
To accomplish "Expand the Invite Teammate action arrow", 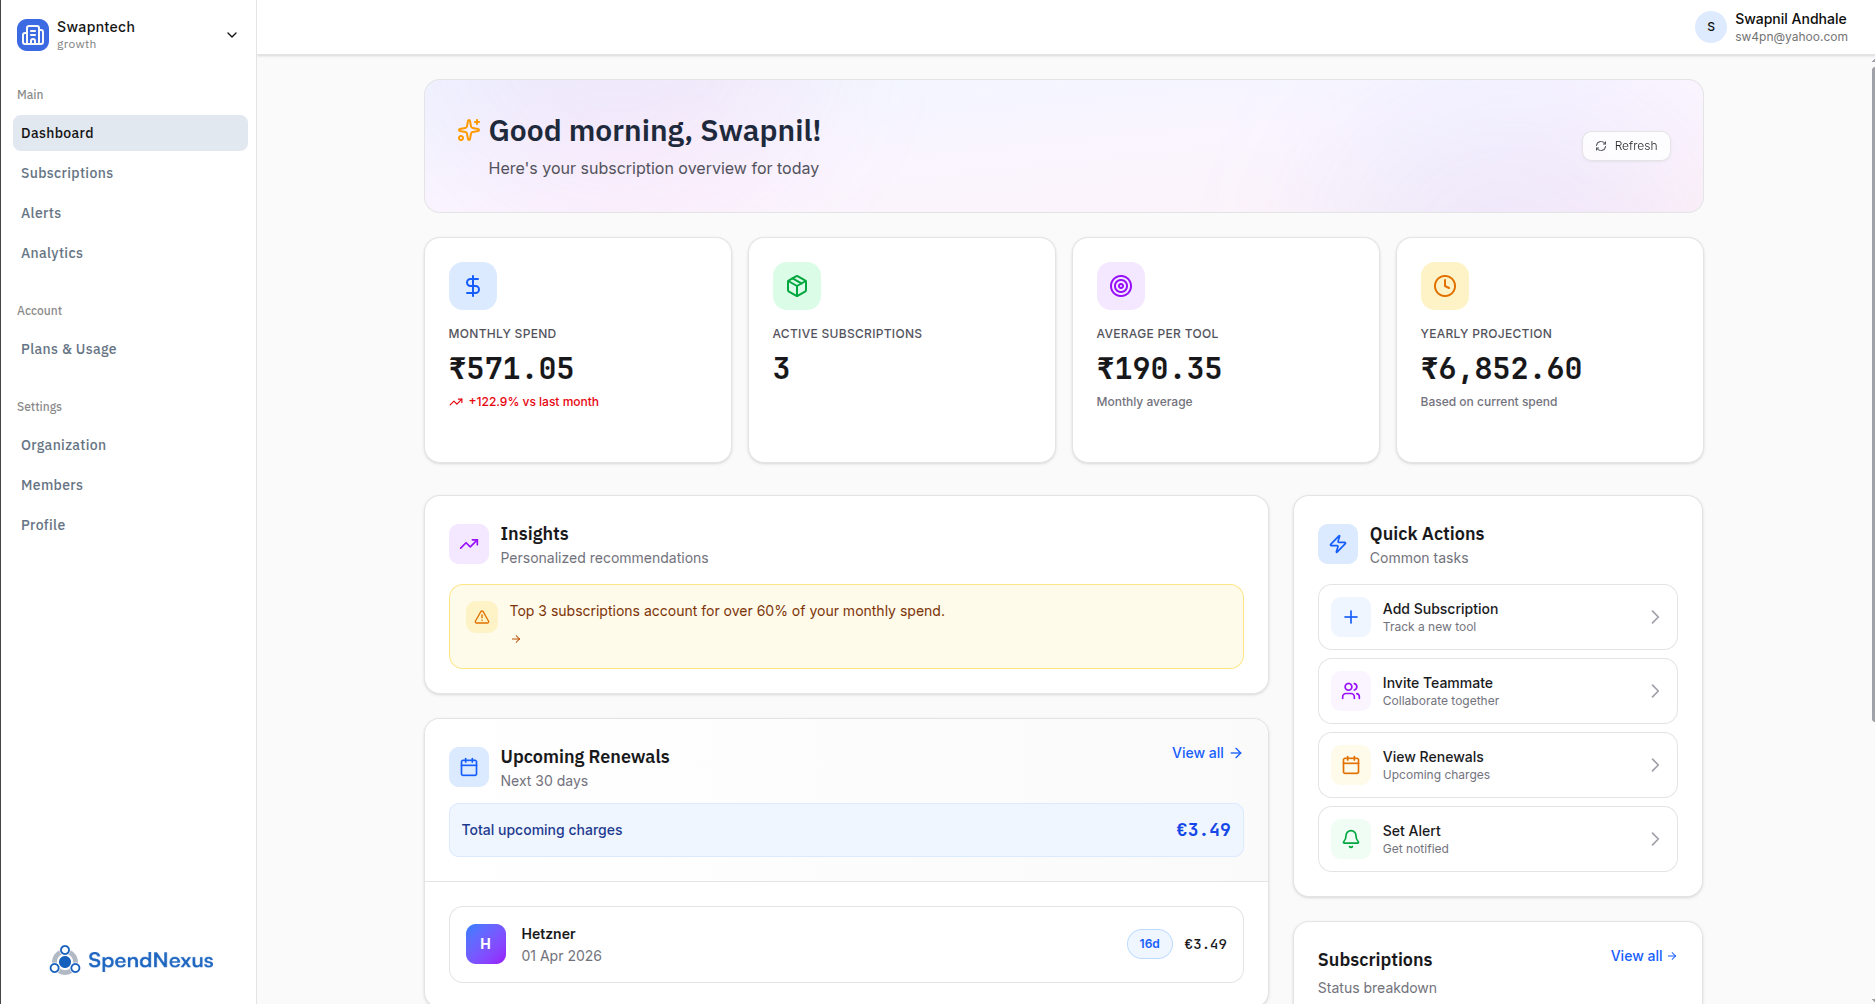I will click(1655, 691).
